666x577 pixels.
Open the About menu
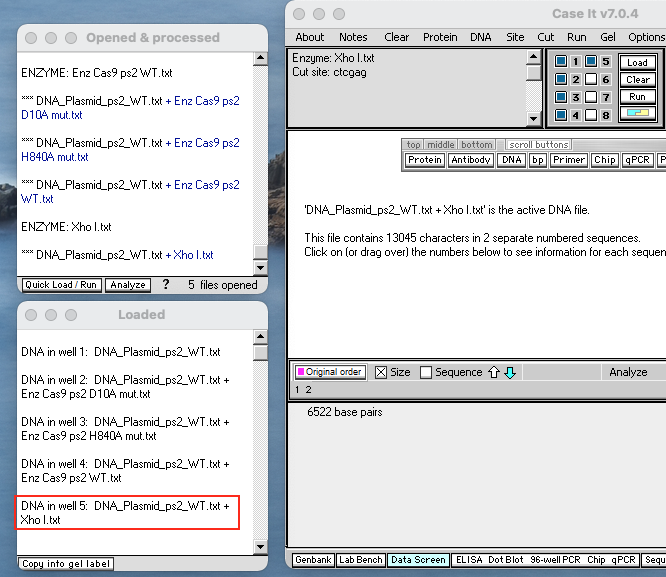pyautogui.click(x=310, y=37)
